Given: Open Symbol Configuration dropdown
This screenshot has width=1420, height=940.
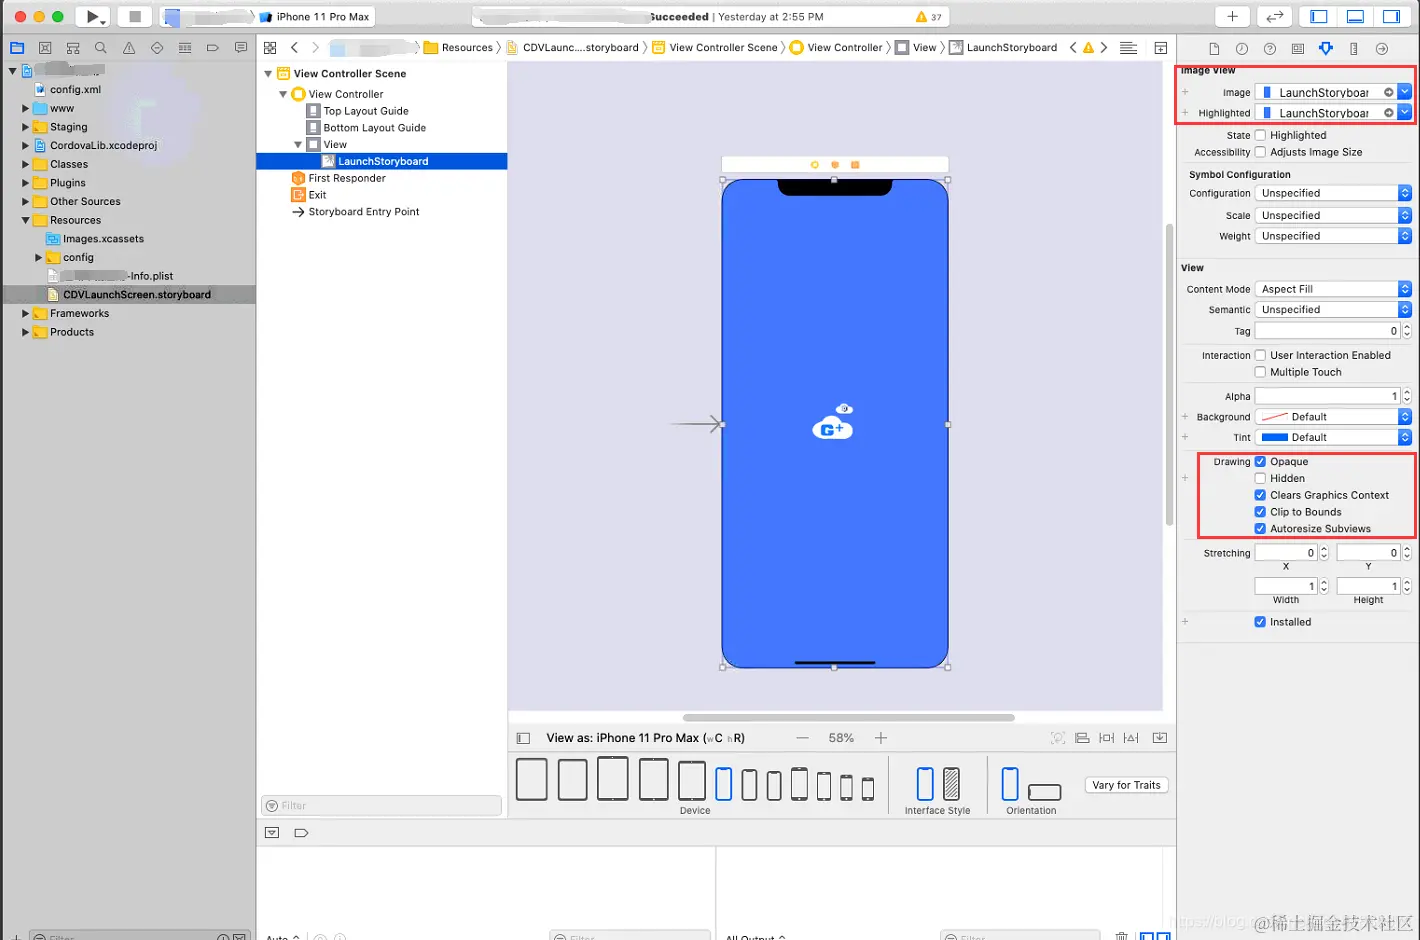Looking at the screenshot, I should coord(1333,193).
